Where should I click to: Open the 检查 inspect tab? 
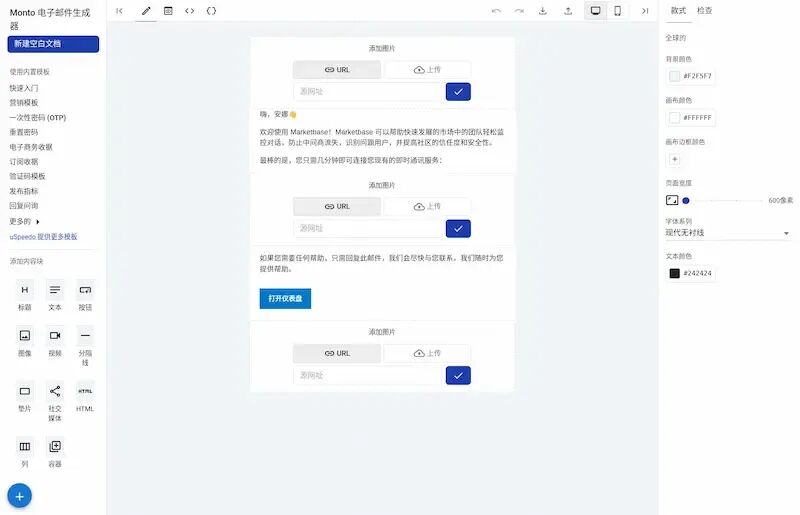pyautogui.click(x=705, y=11)
